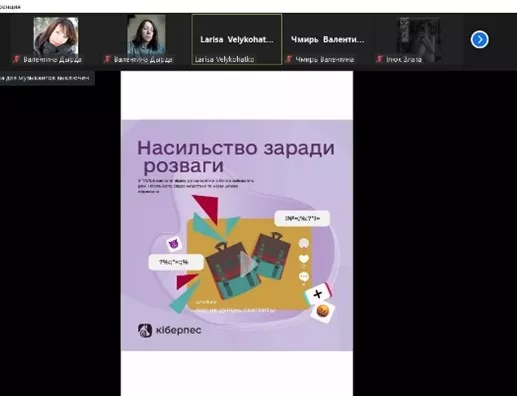Click muted mic icon beside Чмирь Валентина
Screen dimensions: 517x396
coord(289,59)
